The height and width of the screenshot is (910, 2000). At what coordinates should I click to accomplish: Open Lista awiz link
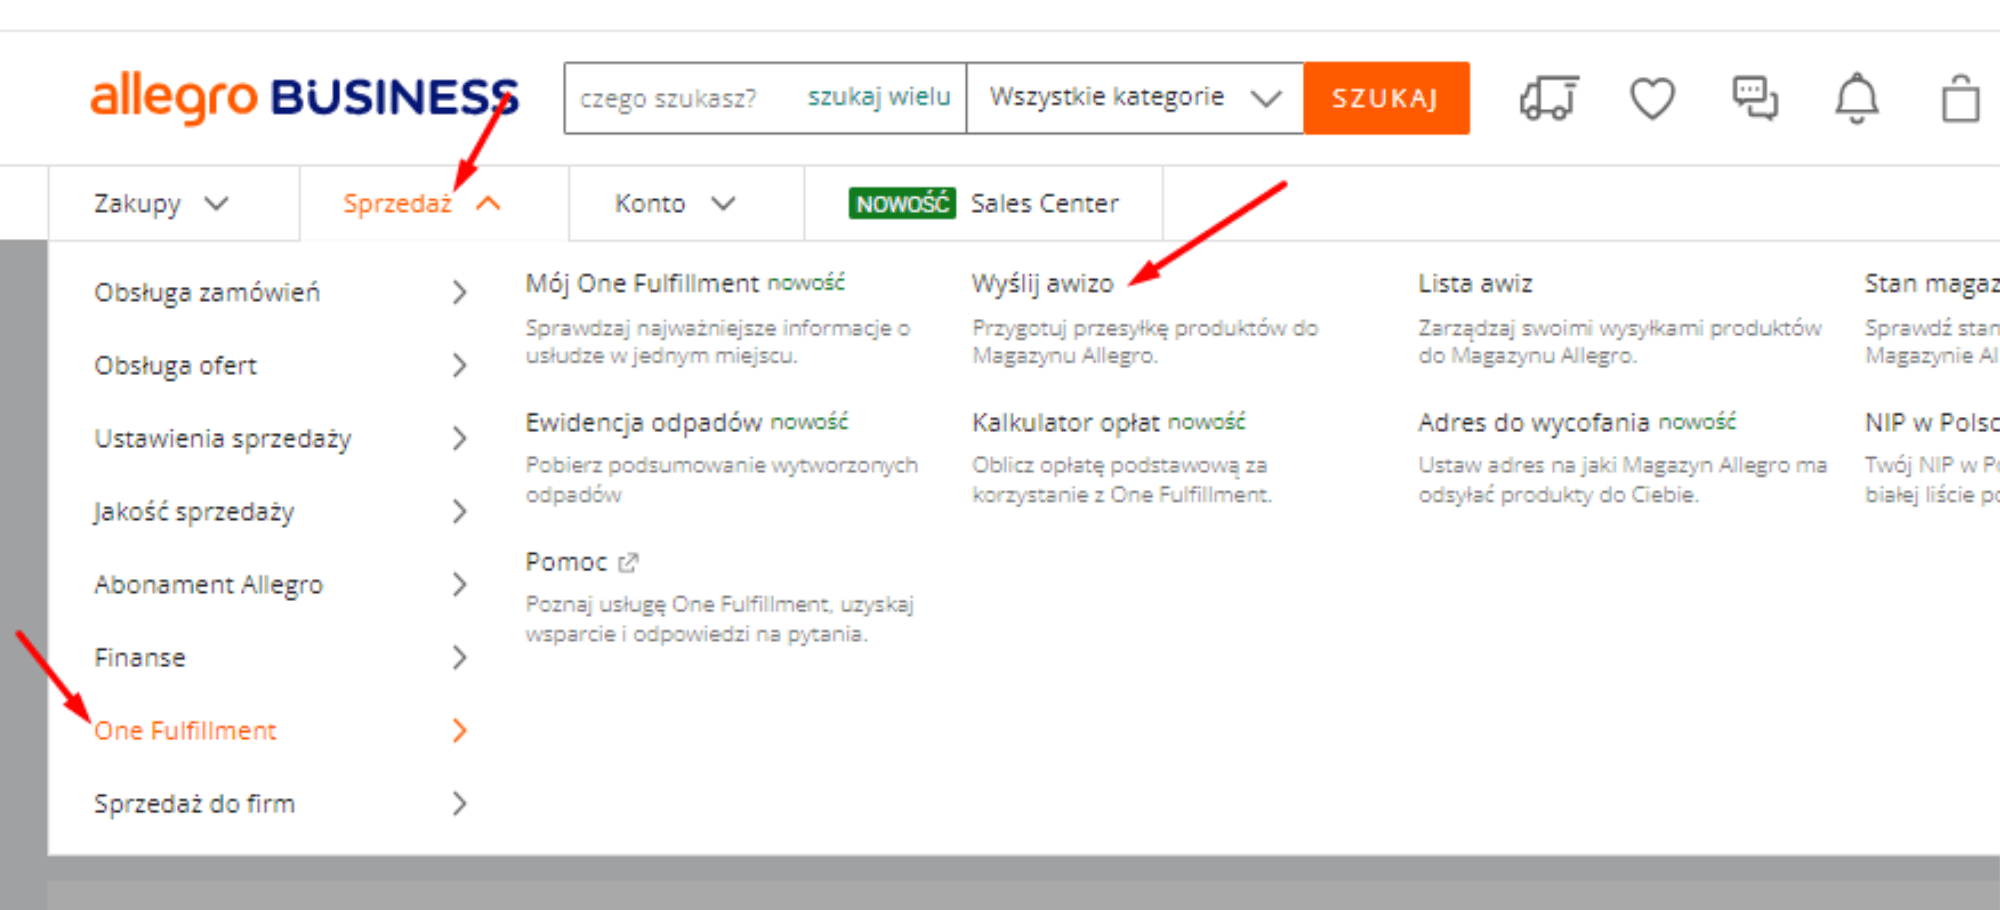pyautogui.click(x=1475, y=283)
